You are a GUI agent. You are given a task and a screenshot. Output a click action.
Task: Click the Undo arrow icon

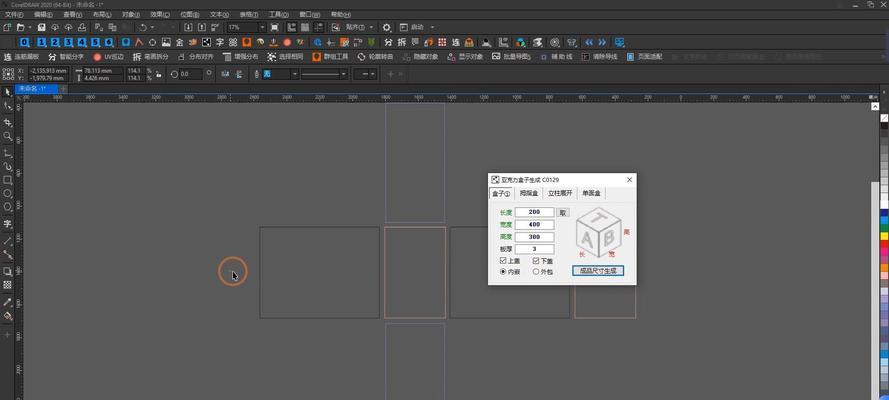(x=143, y=27)
